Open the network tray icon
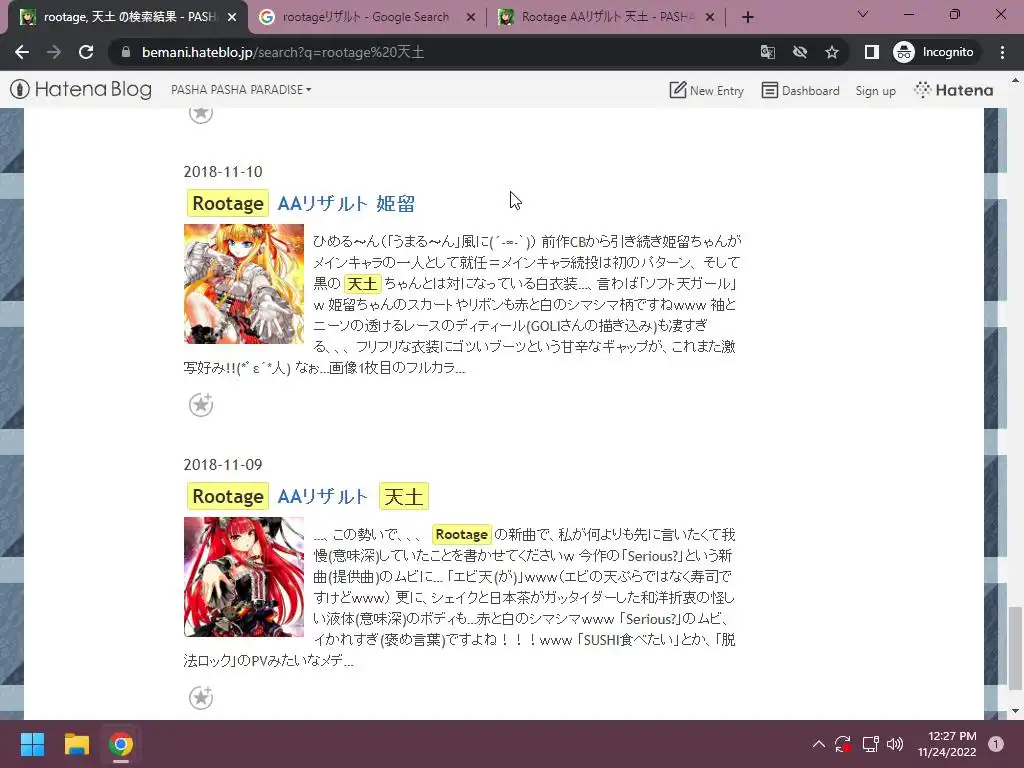This screenshot has height=768, width=1024. [870, 744]
